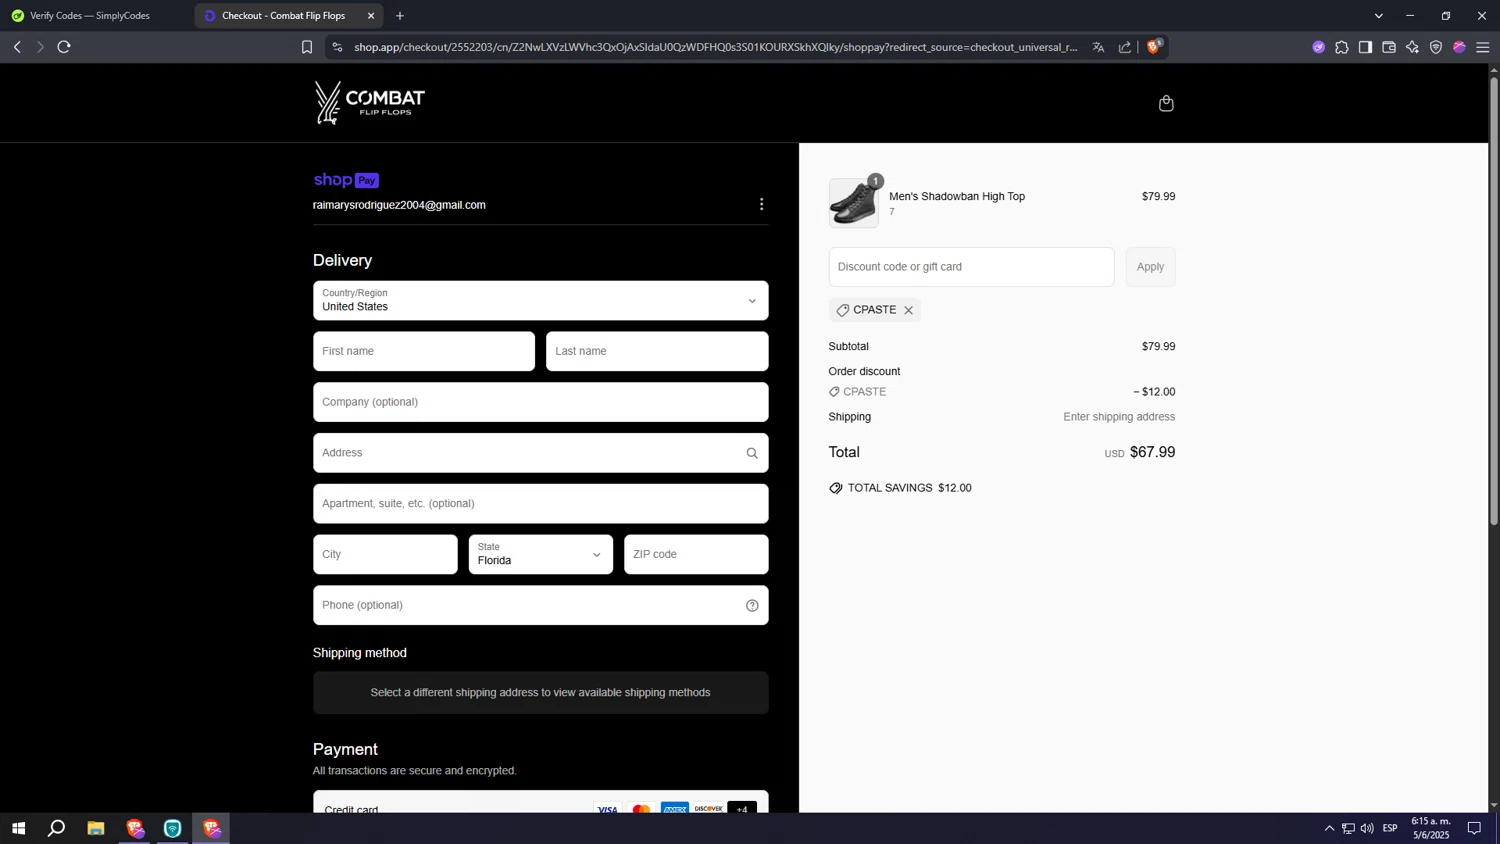View site information icon in address bar
The height and width of the screenshot is (844, 1500).
pyautogui.click(x=337, y=47)
